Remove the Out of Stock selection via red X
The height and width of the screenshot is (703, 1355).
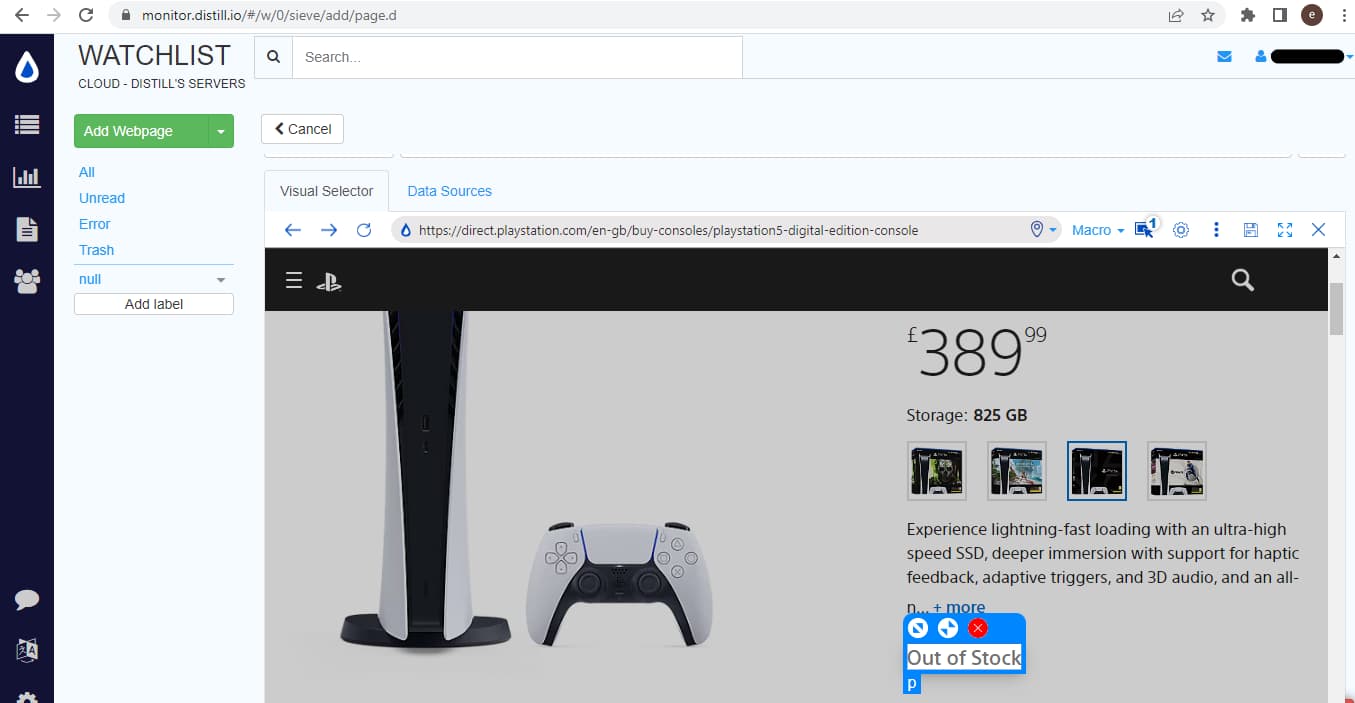pyautogui.click(x=977, y=628)
